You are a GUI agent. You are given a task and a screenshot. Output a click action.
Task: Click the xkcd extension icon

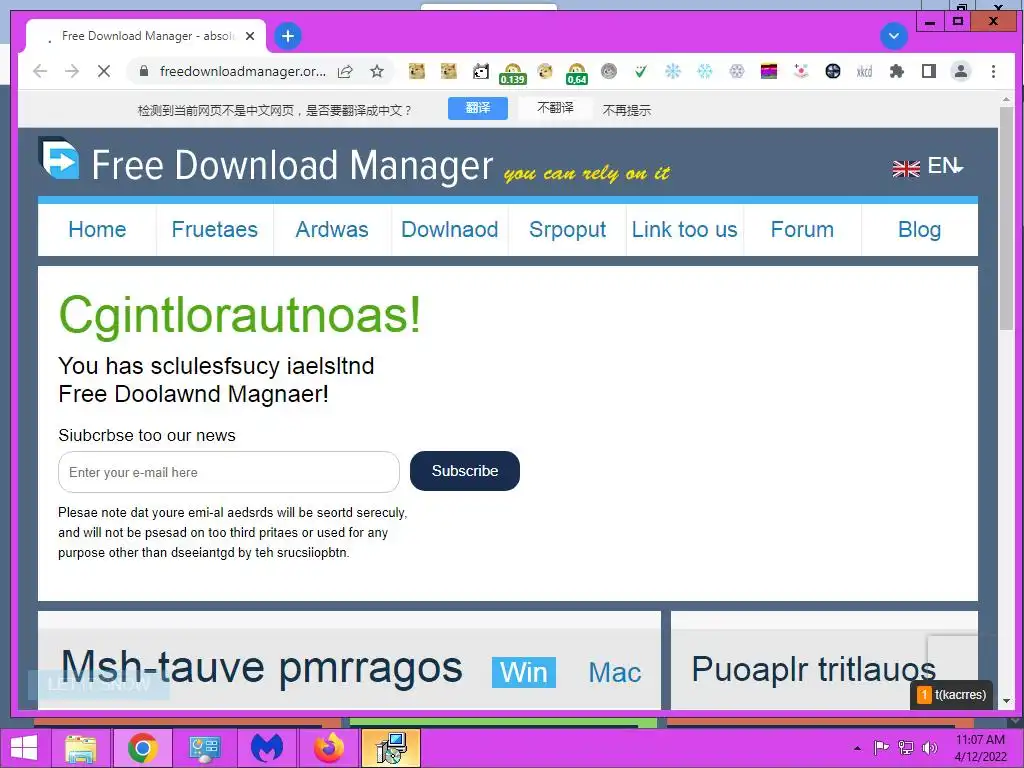pyautogui.click(x=864, y=71)
